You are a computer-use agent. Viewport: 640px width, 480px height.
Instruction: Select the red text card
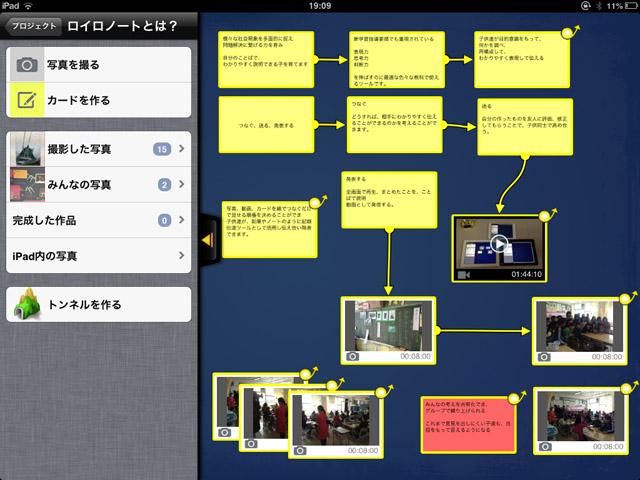pyautogui.click(x=468, y=425)
